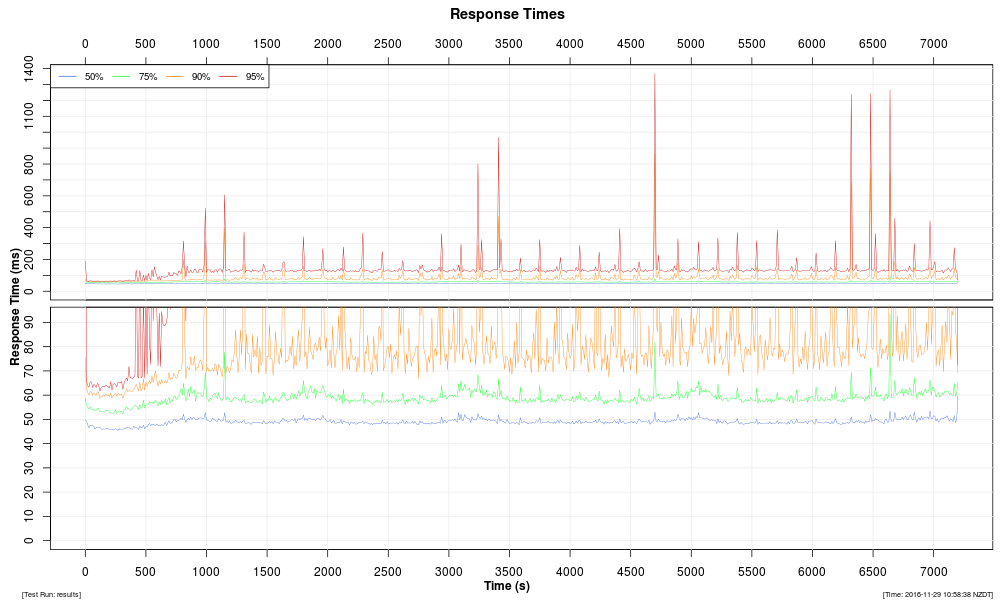Select the 50% legend entry
1000x600 pixels.
tap(94, 77)
